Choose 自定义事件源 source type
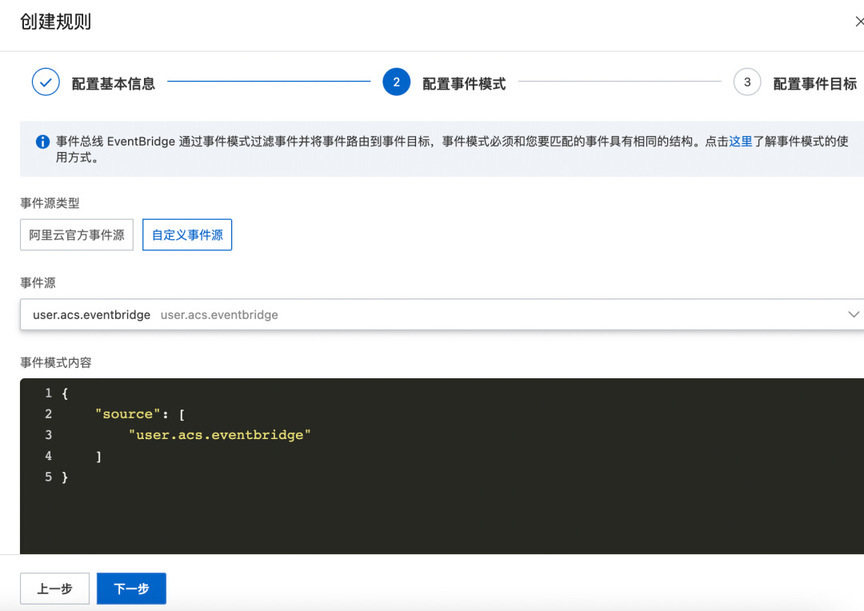The width and height of the screenshot is (864, 611). [187, 235]
